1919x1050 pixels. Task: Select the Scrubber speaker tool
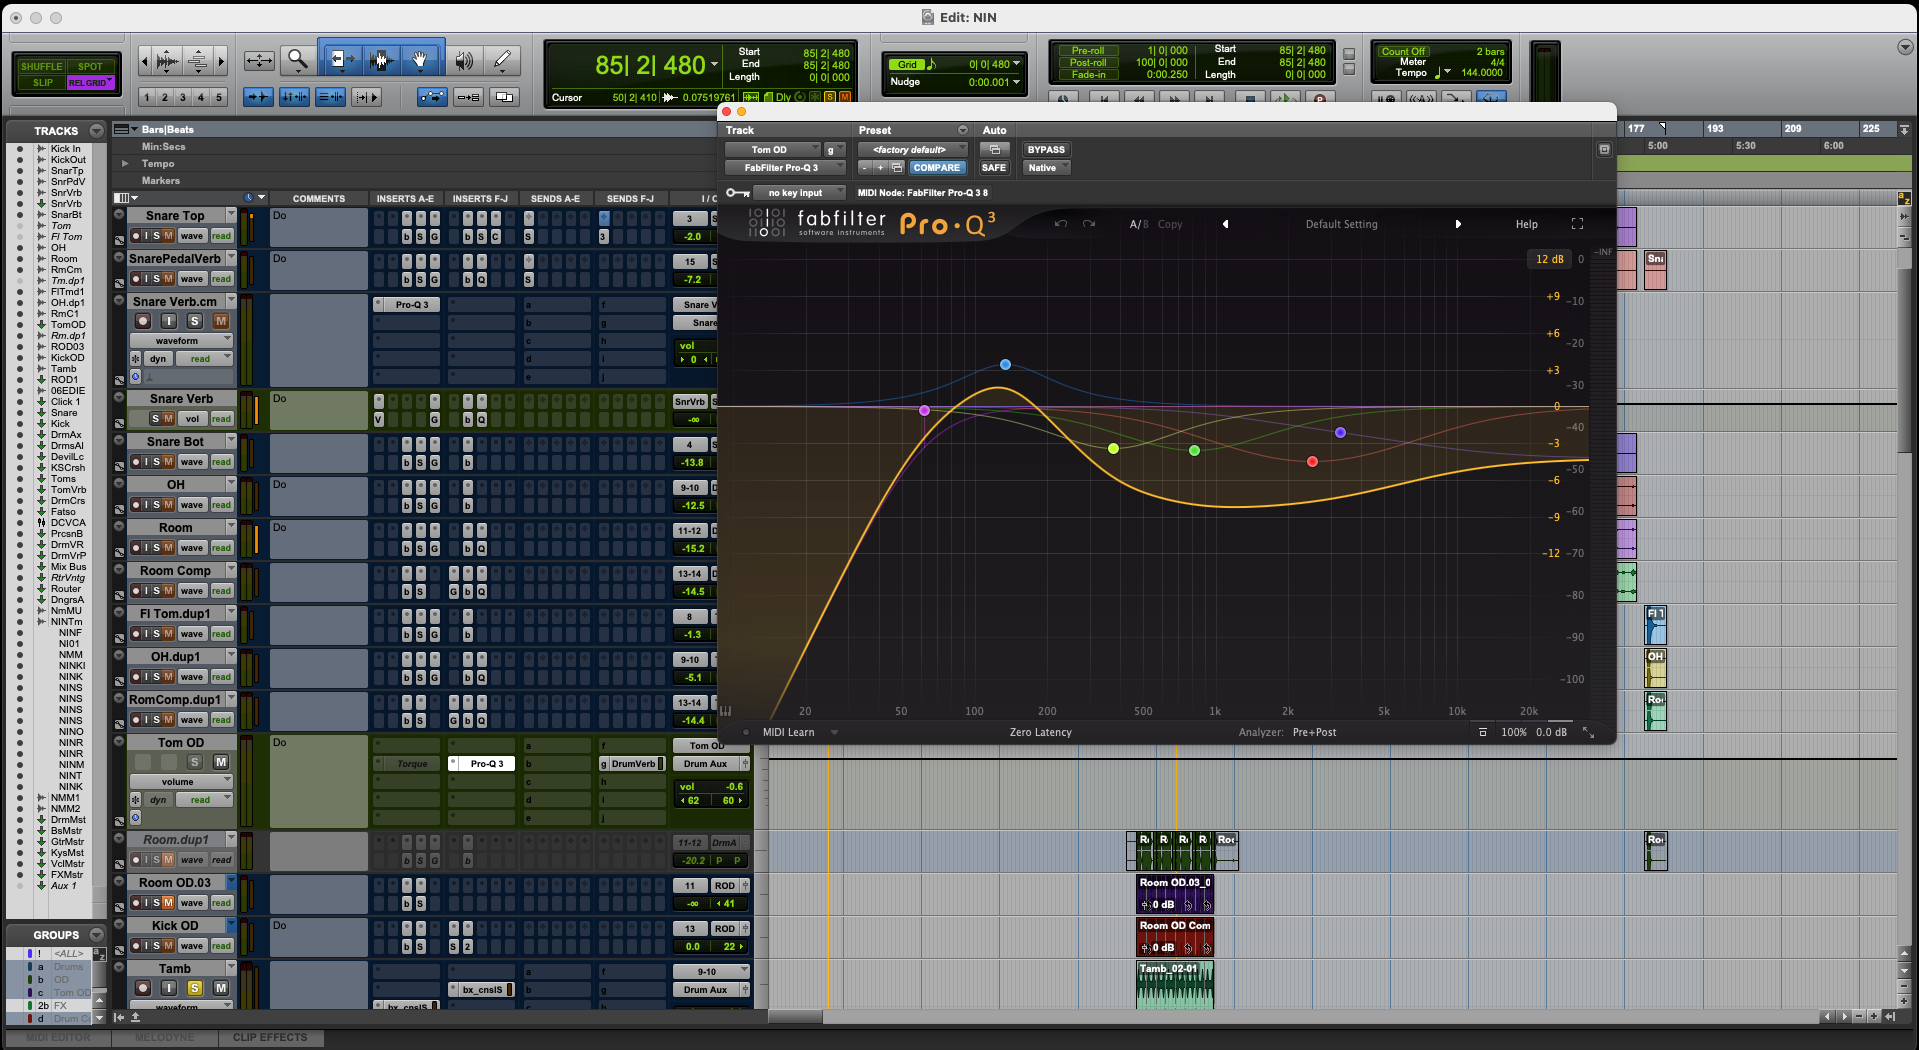(464, 61)
